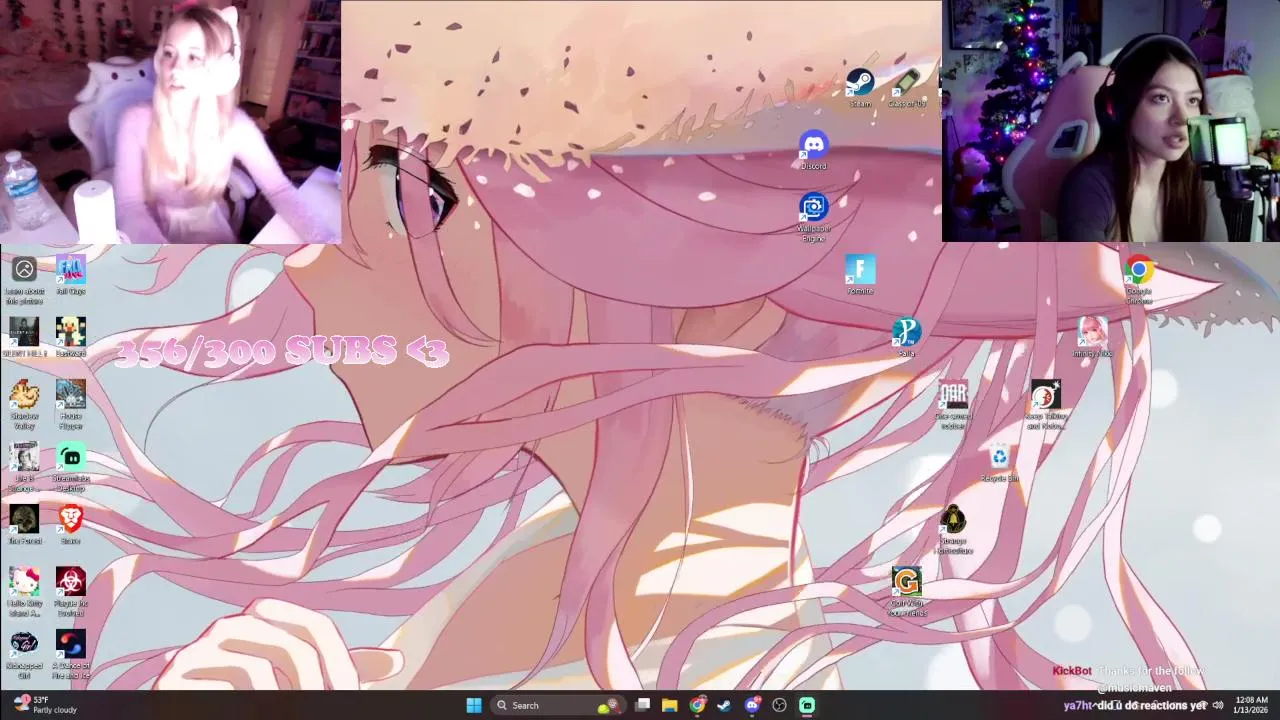Select the Learn about this picture icon

(x=24, y=280)
